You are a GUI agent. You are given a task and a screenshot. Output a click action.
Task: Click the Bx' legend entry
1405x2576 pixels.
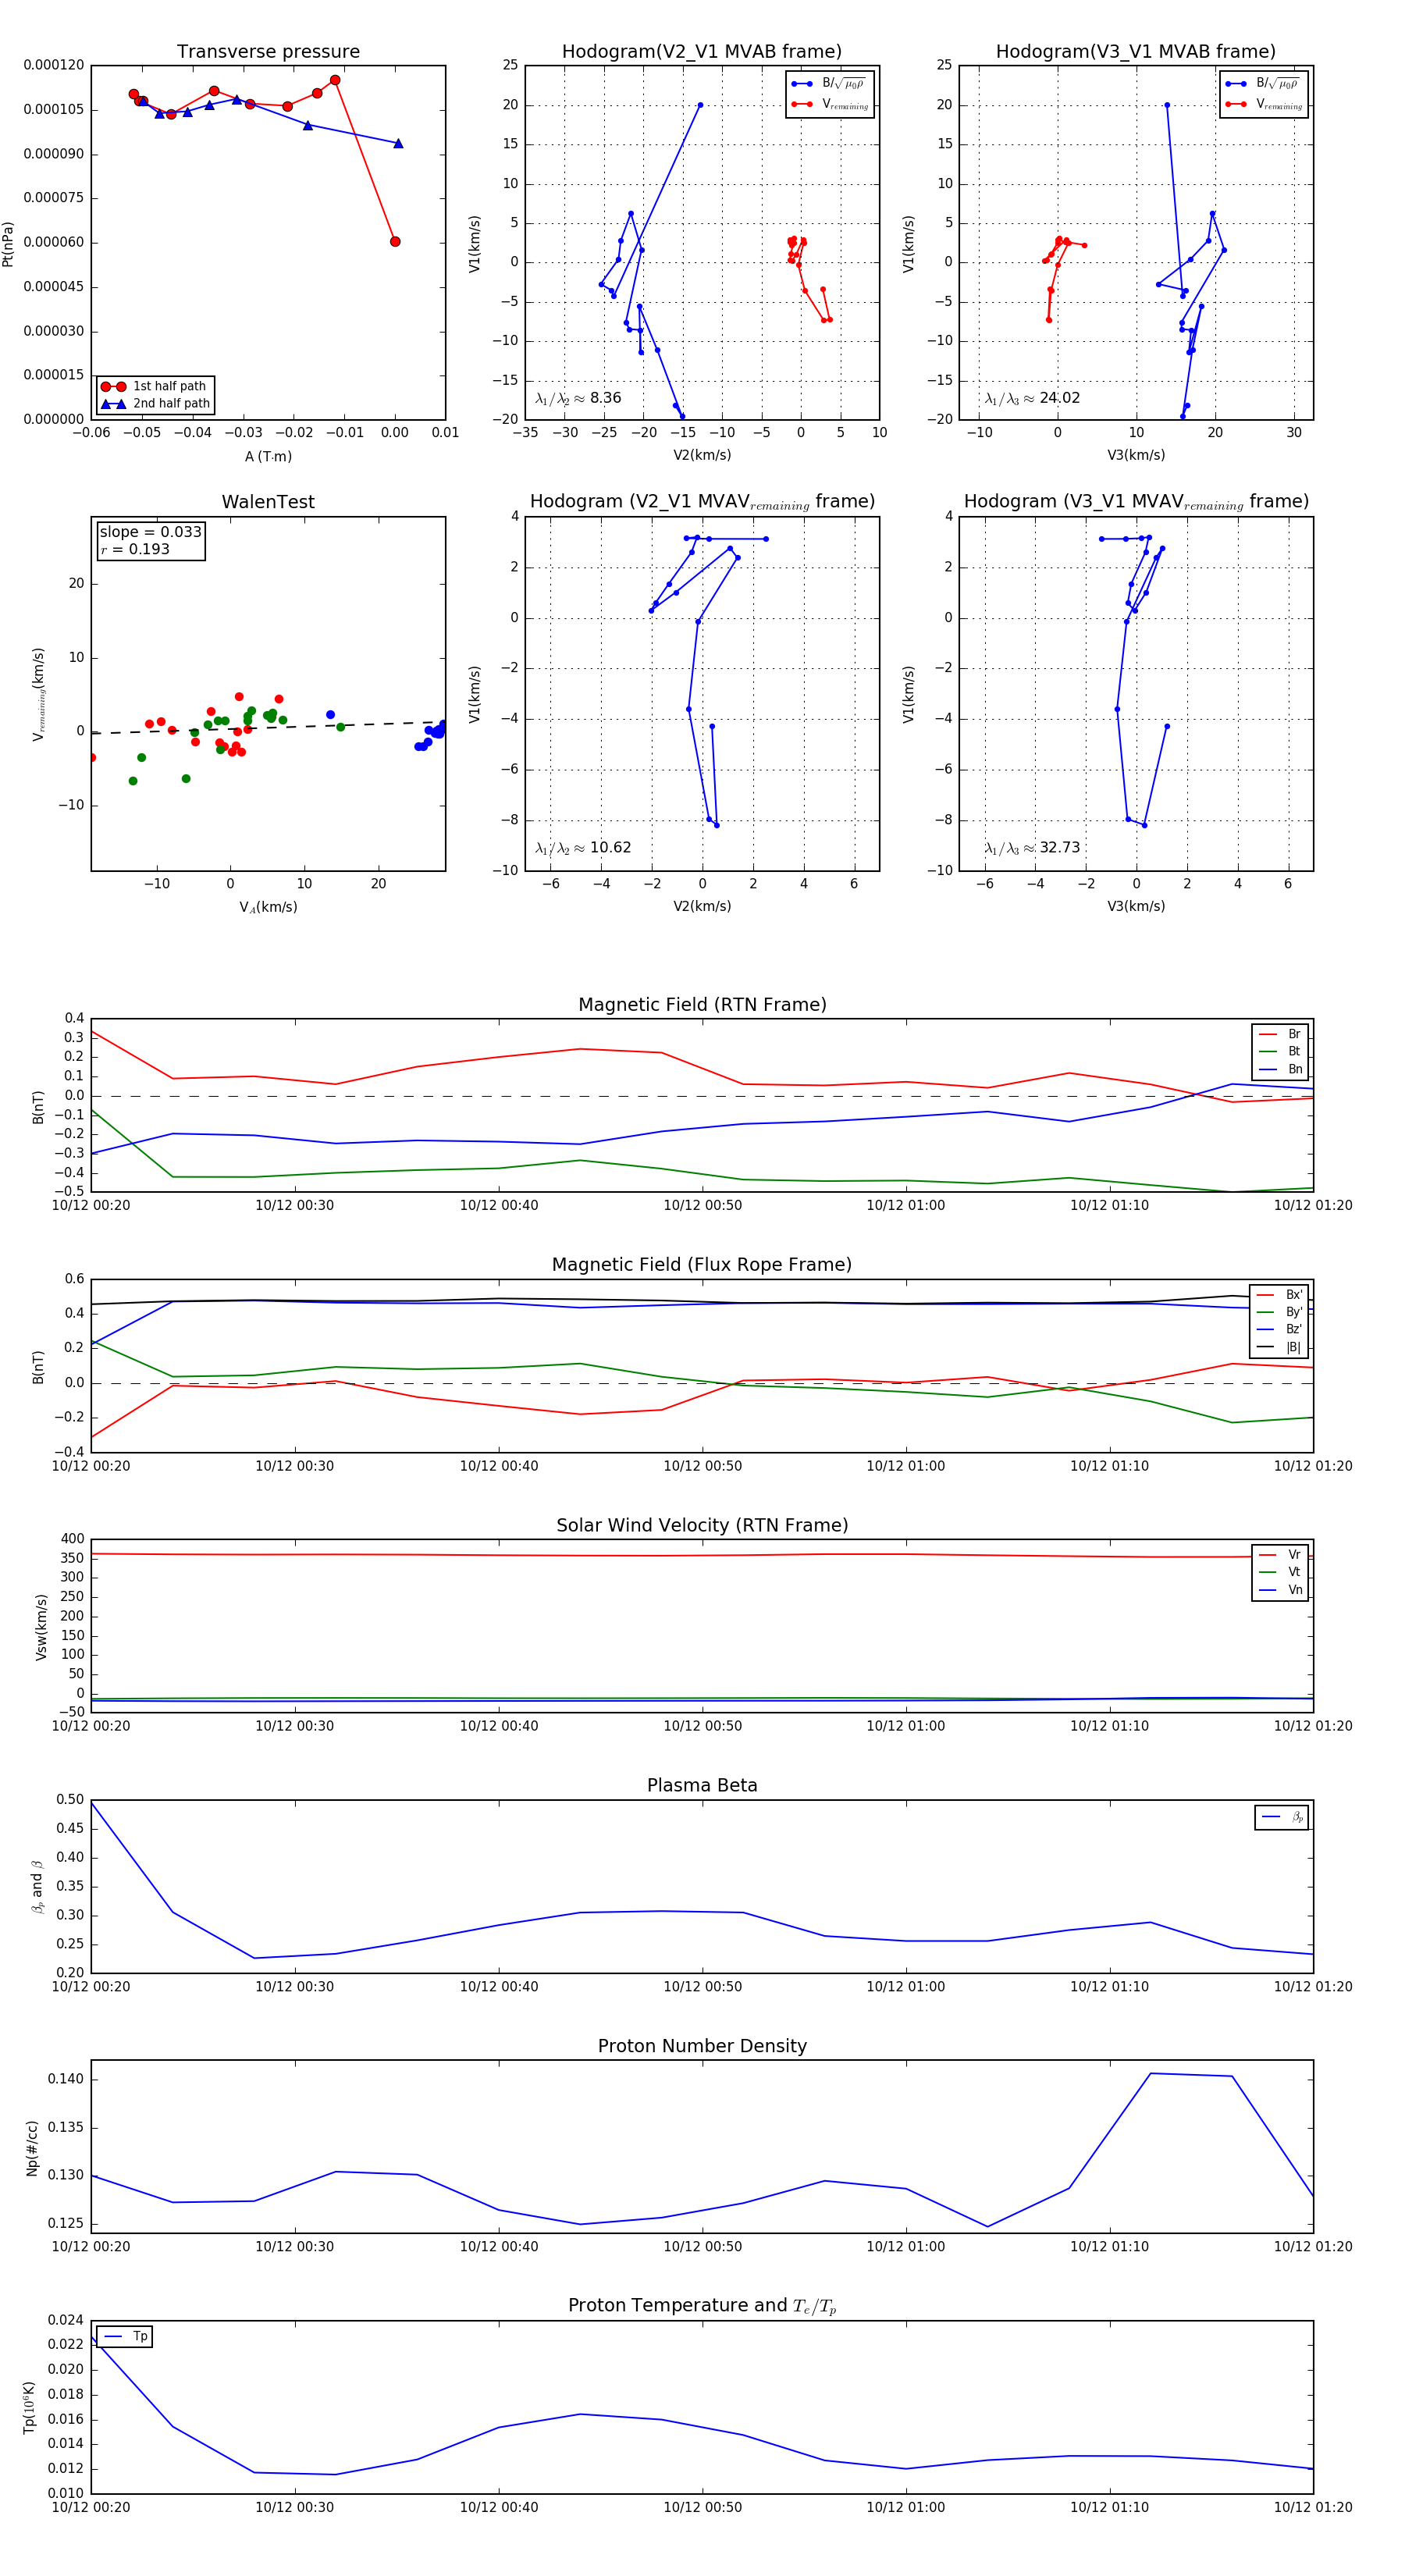(1279, 1294)
